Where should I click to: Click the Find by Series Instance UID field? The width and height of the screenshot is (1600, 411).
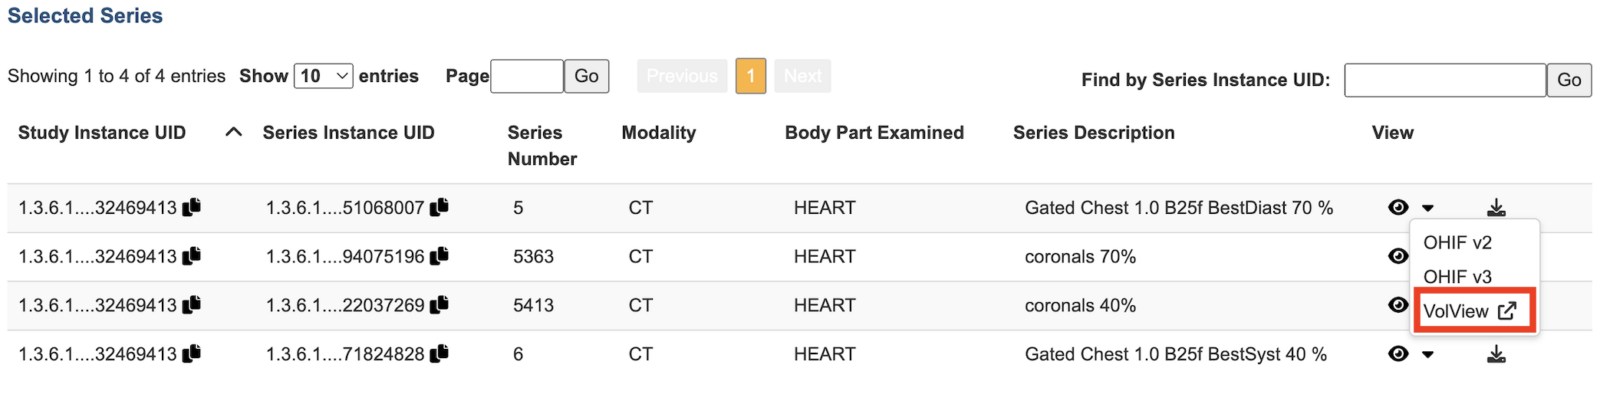(1444, 80)
